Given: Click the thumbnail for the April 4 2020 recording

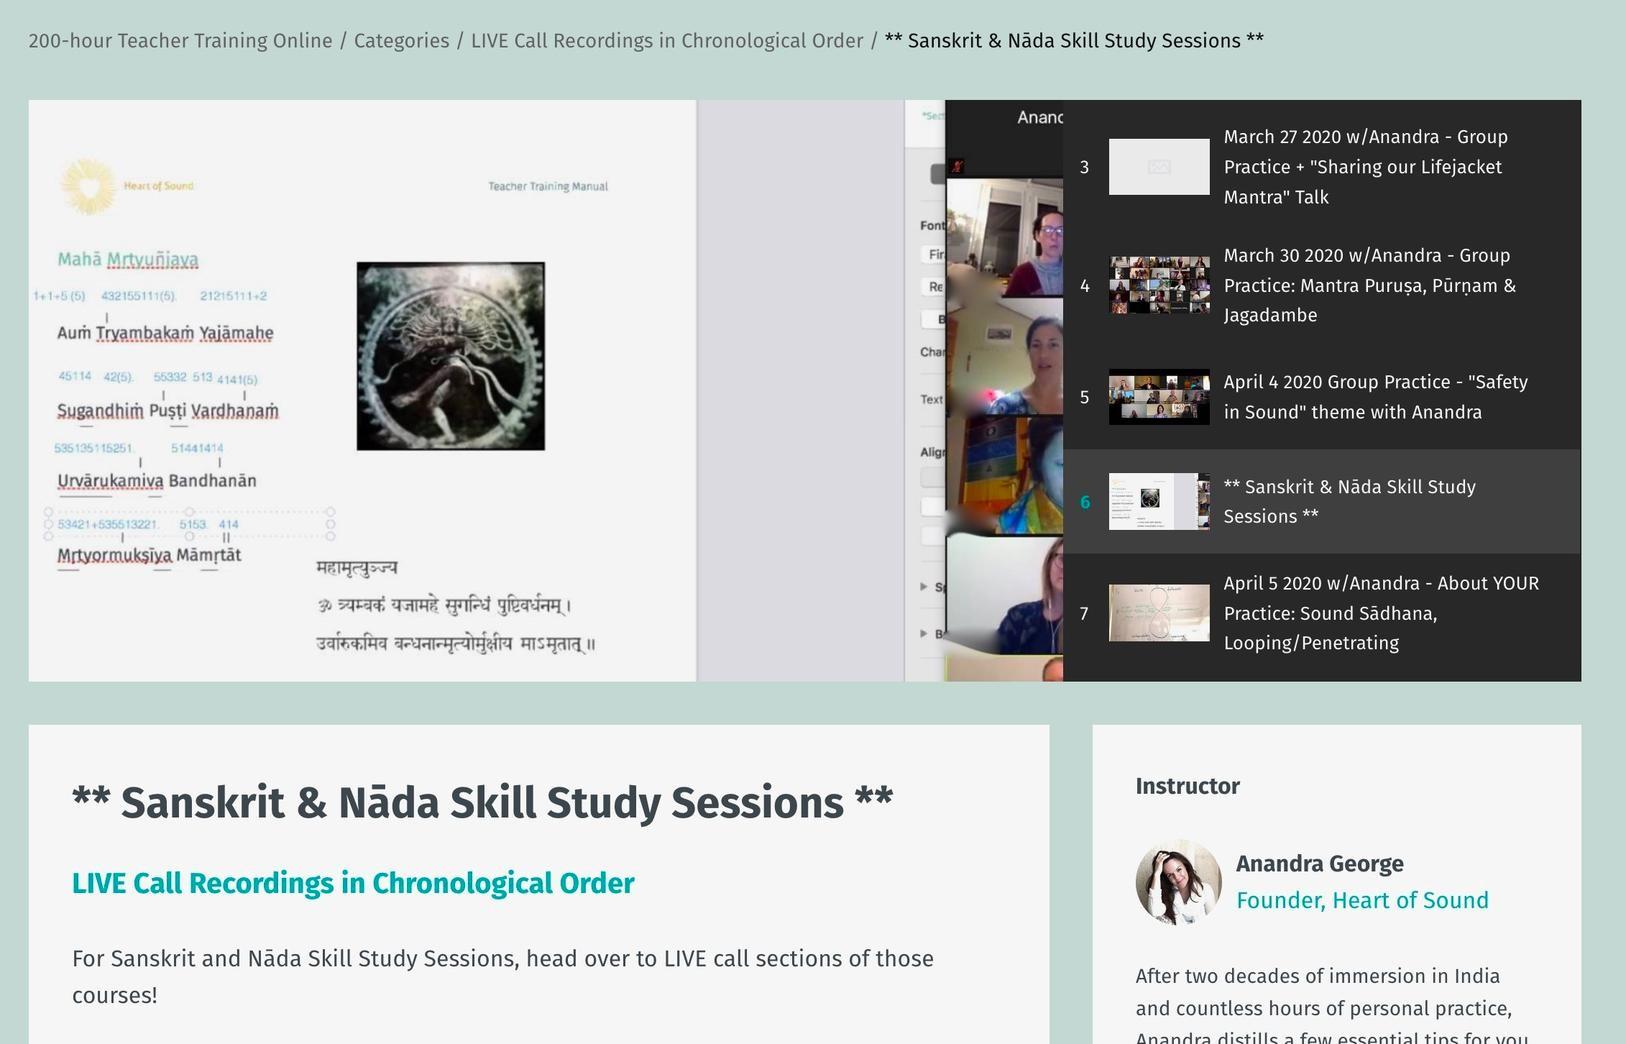Looking at the screenshot, I should pos(1159,397).
